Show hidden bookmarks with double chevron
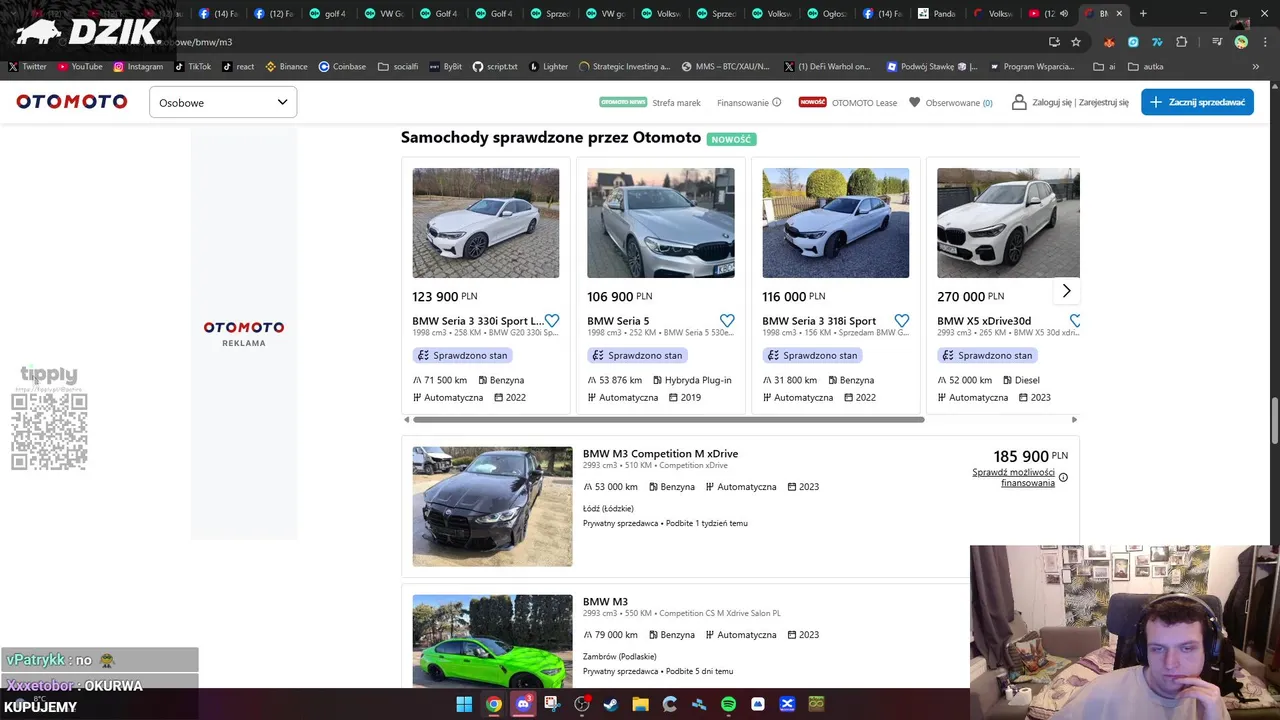 (1256, 67)
